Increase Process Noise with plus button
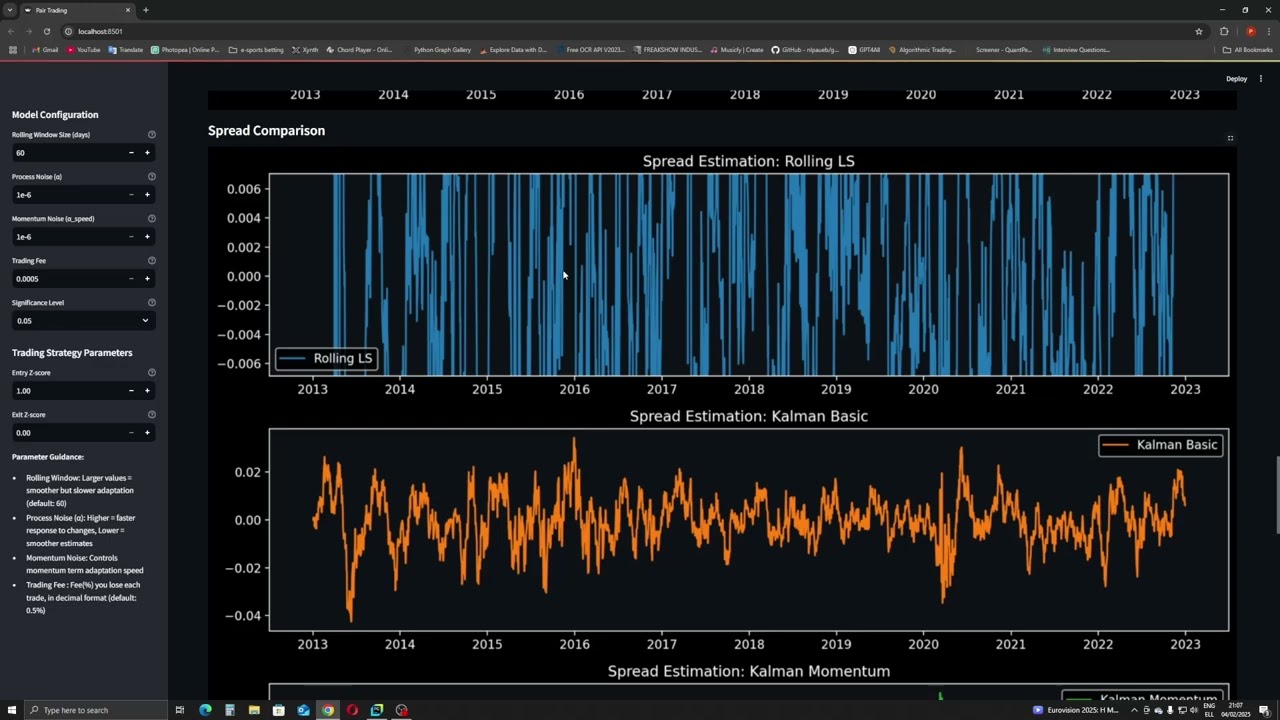This screenshot has height=720, width=1280. click(x=147, y=195)
